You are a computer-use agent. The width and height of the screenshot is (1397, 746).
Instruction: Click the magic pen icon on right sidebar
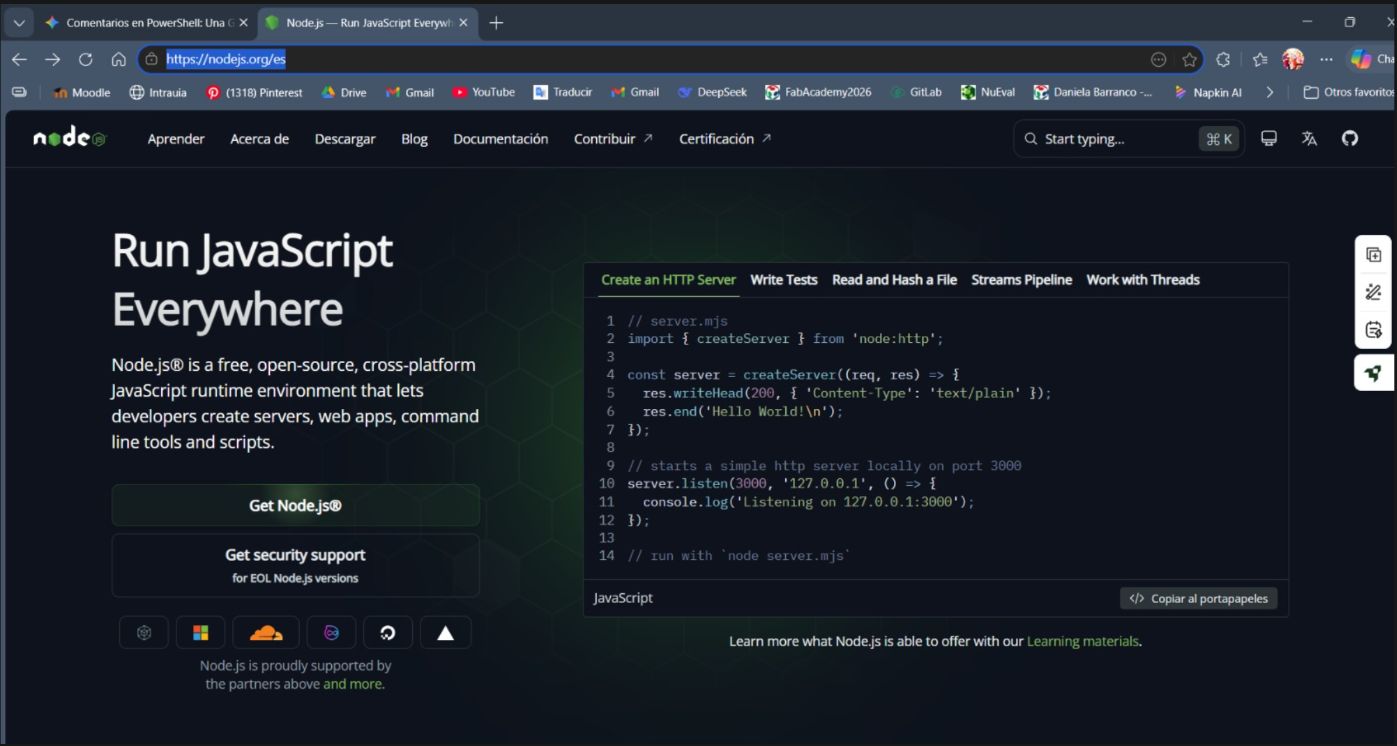[x=1373, y=292]
